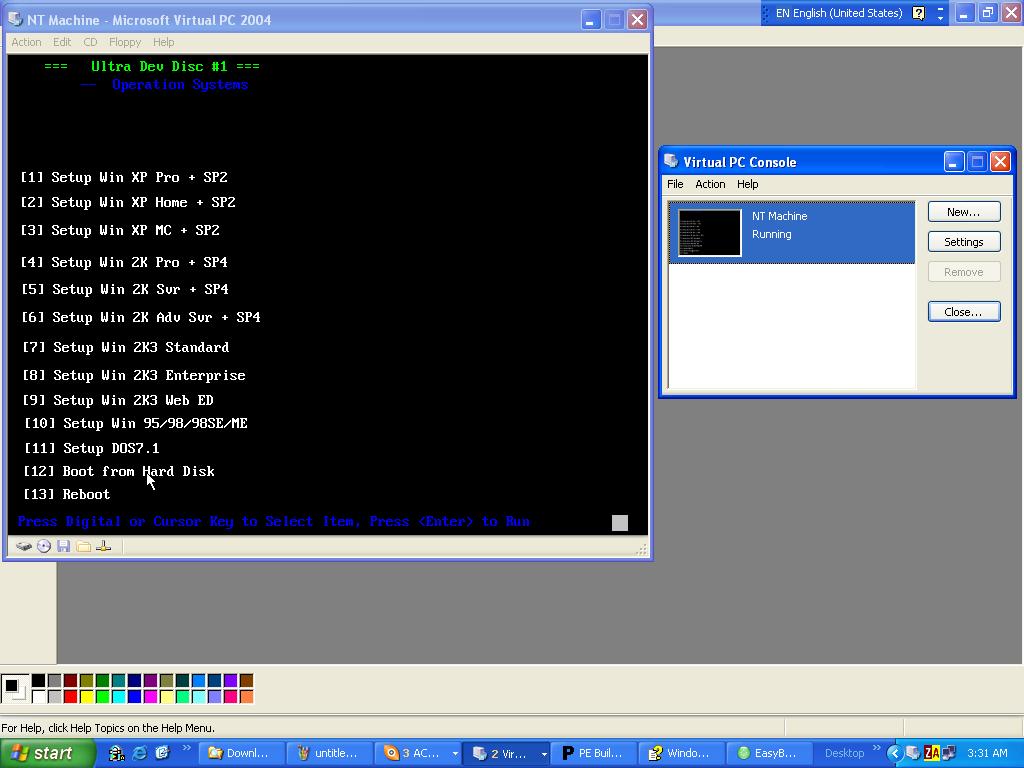Click the language bar help question-mark icon
Image resolution: width=1024 pixels, height=768 pixels.
pyautogui.click(x=918, y=13)
